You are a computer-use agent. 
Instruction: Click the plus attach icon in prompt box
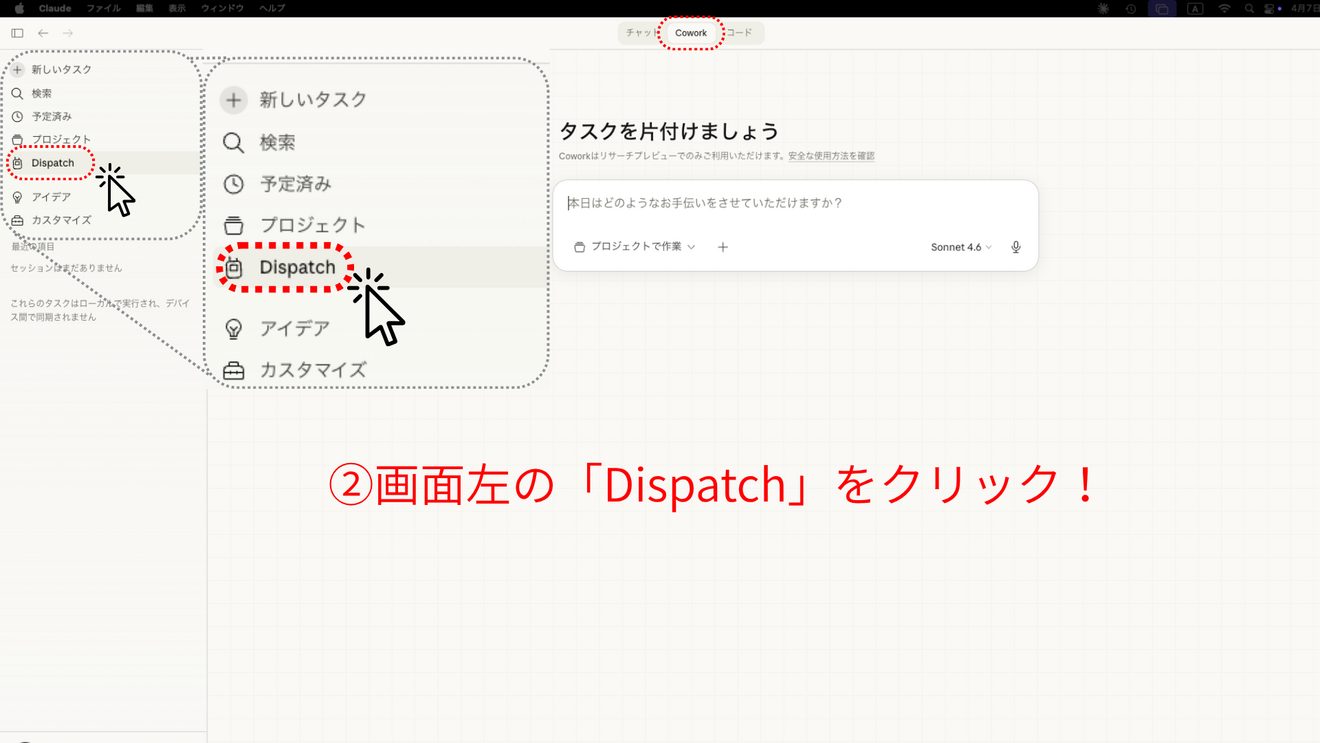click(x=723, y=247)
